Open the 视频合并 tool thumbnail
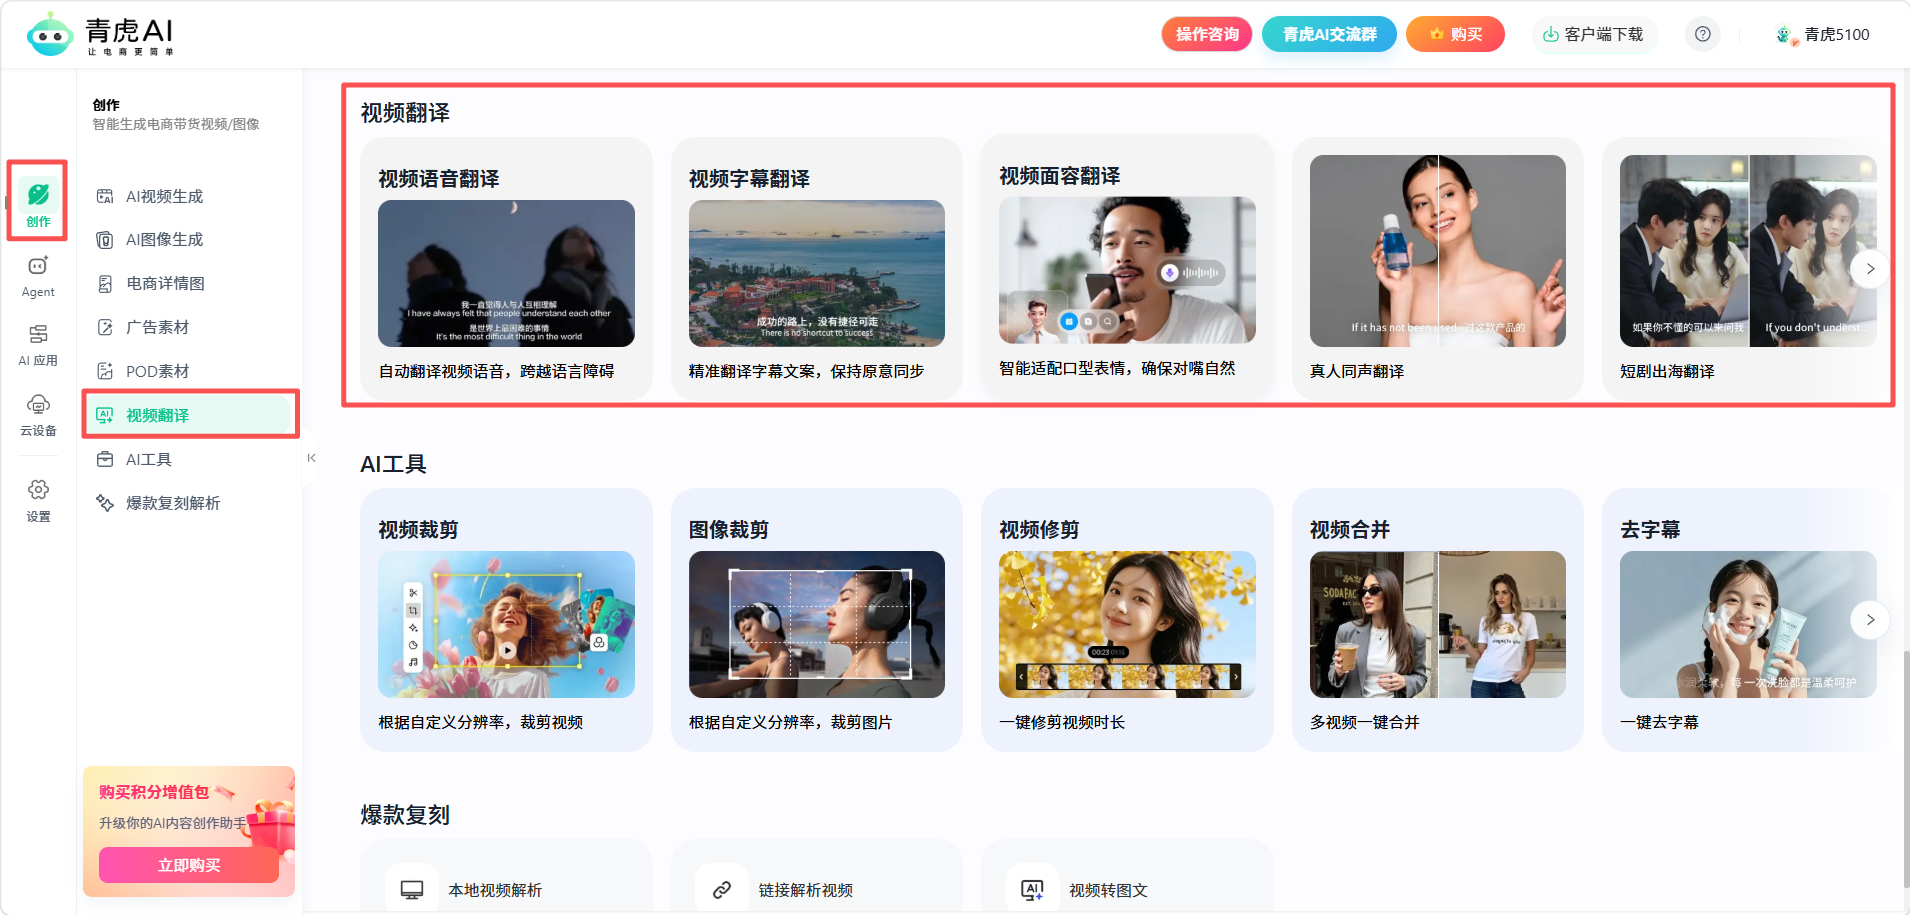 (1438, 624)
